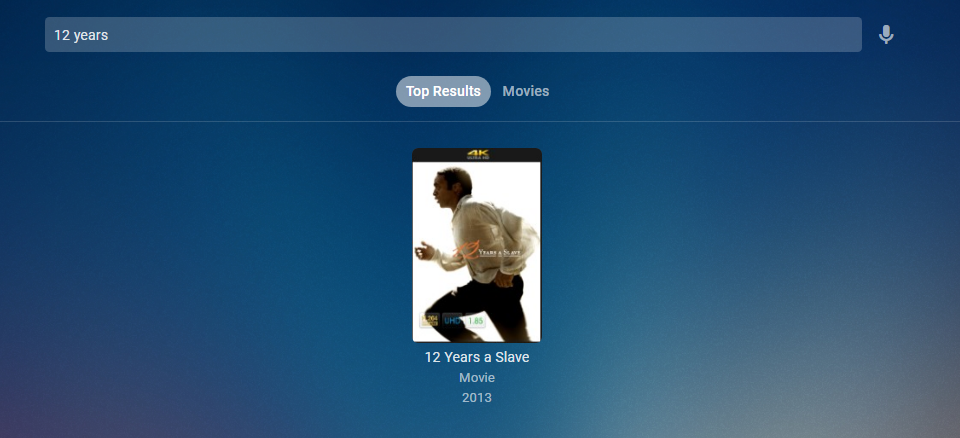This screenshot has height=438, width=960.
Task: Click the running man's clenched fist
Action: pos(424,250)
